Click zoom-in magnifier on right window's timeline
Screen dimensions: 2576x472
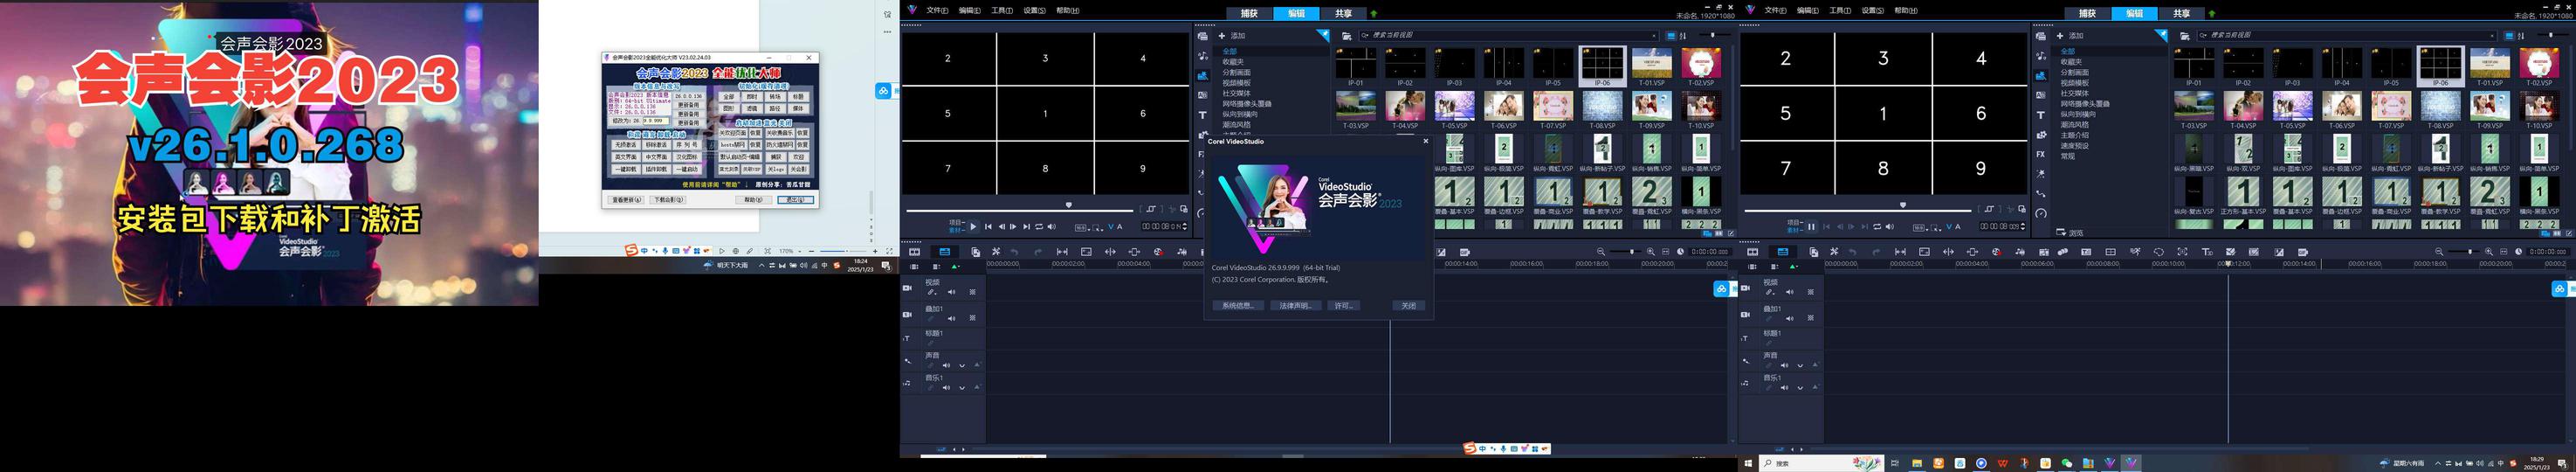coord(2488,252)
